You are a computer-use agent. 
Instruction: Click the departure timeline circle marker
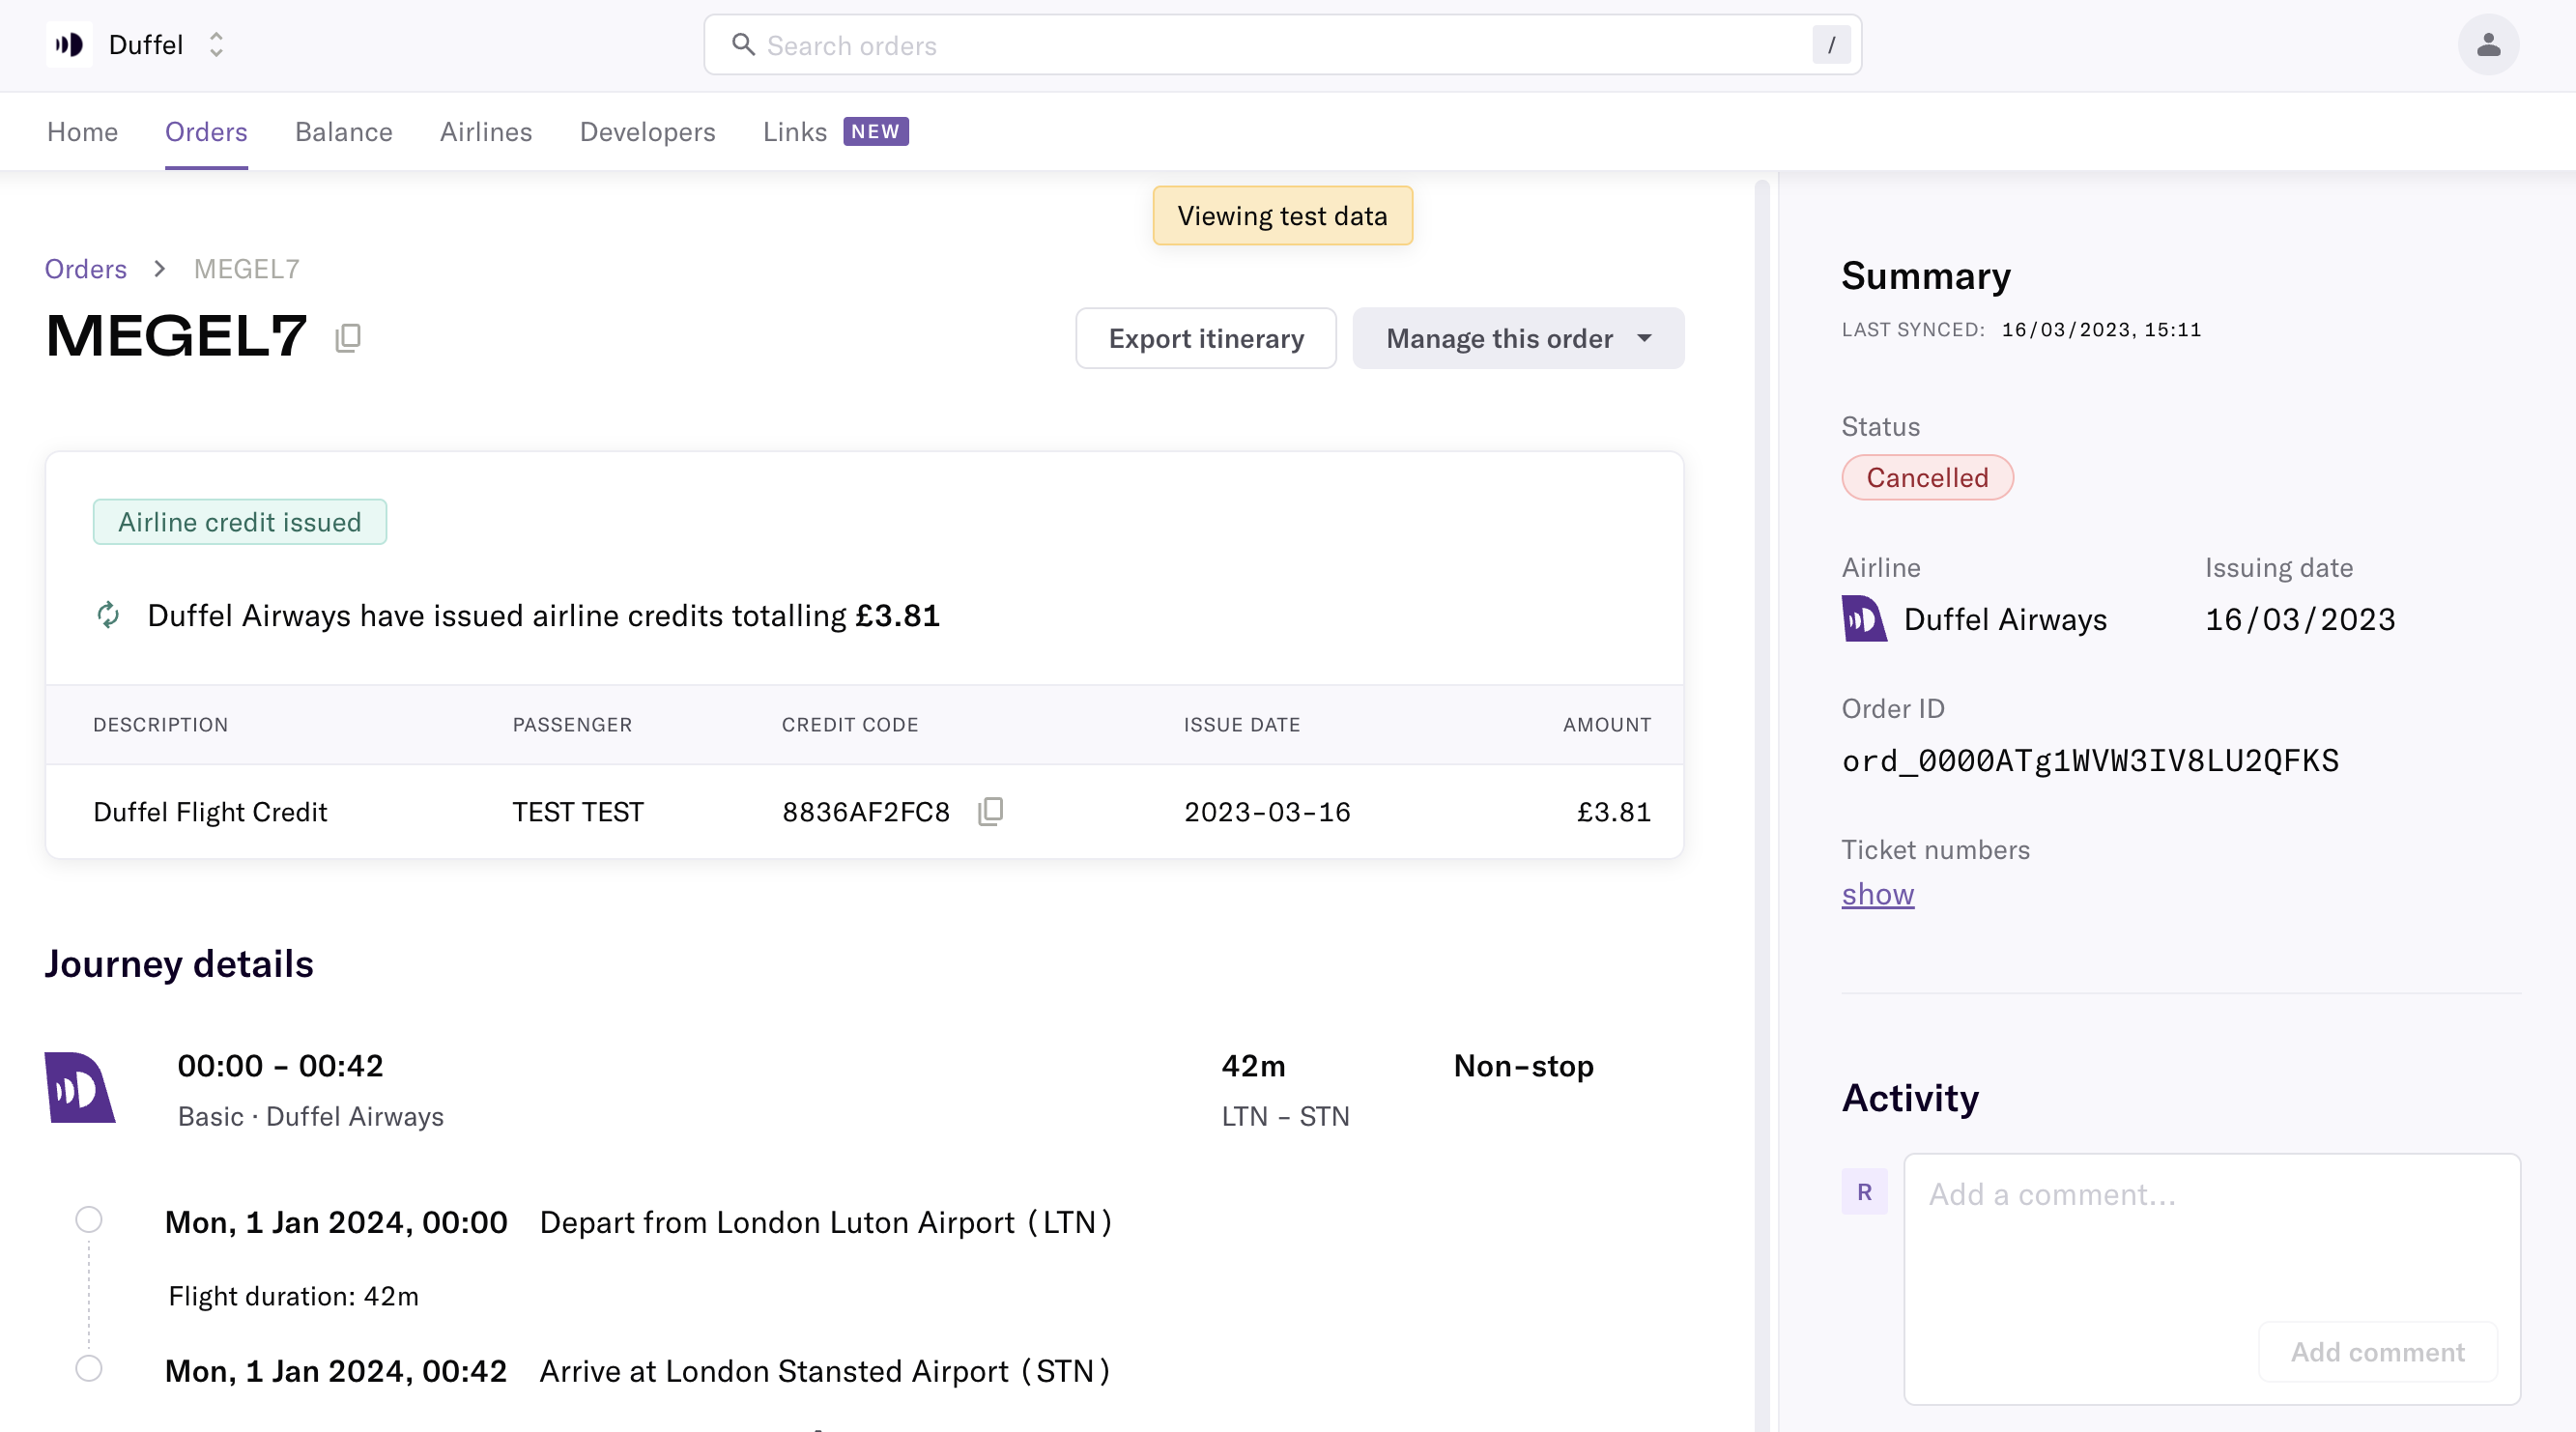pos(89,1221)
